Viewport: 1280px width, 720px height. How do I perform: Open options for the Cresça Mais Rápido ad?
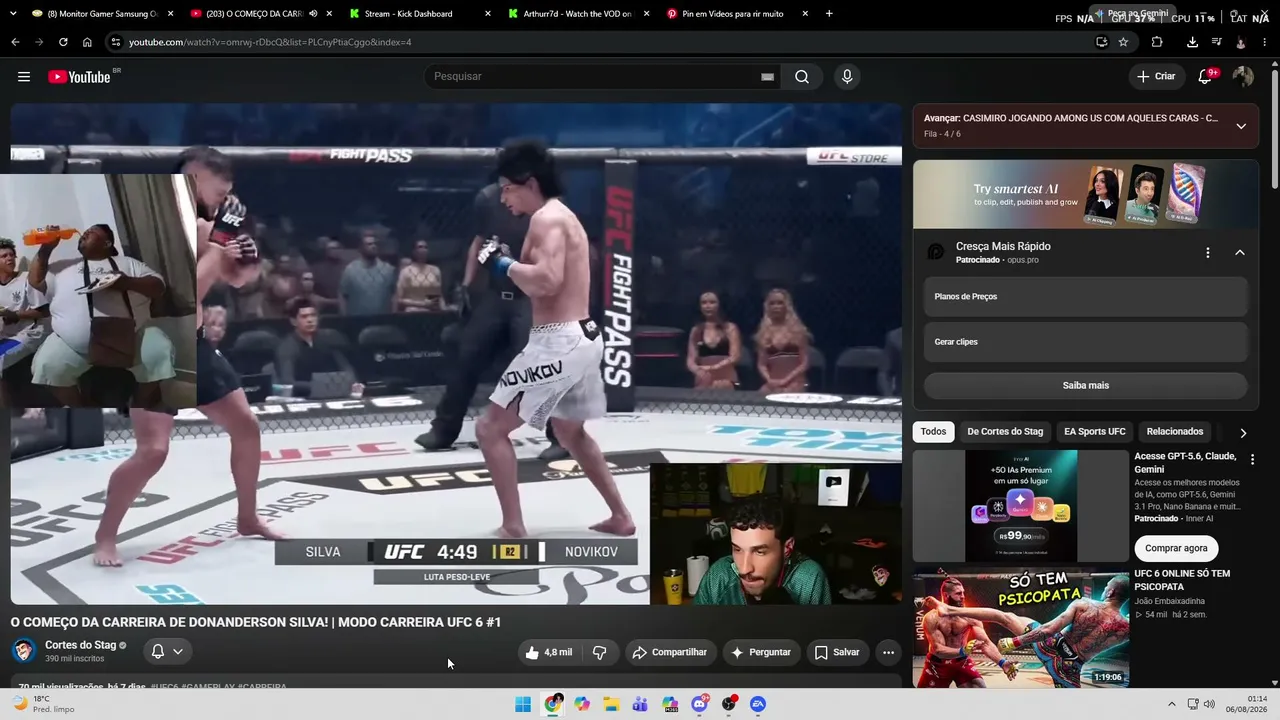(x=1208, y=253)
